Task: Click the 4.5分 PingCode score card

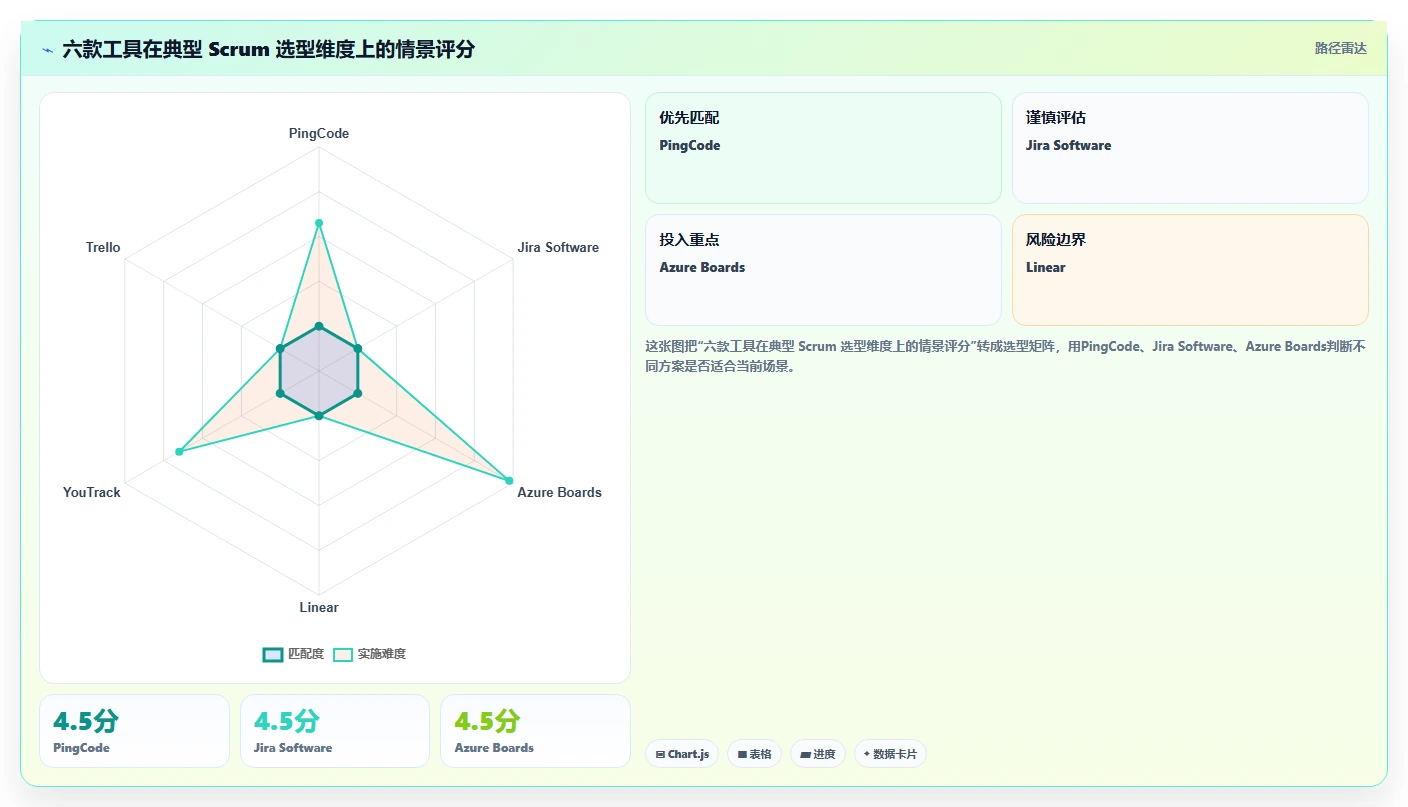Action: click(134, 731)
